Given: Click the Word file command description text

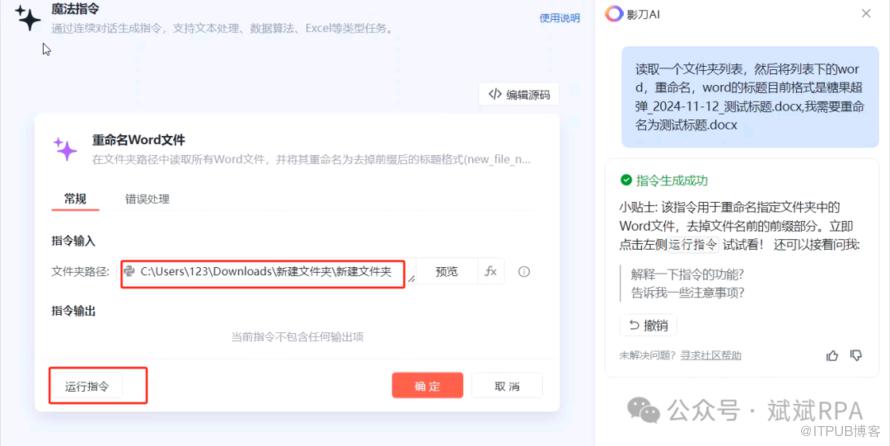Looking at the screenshot, I should click(312, 159).
